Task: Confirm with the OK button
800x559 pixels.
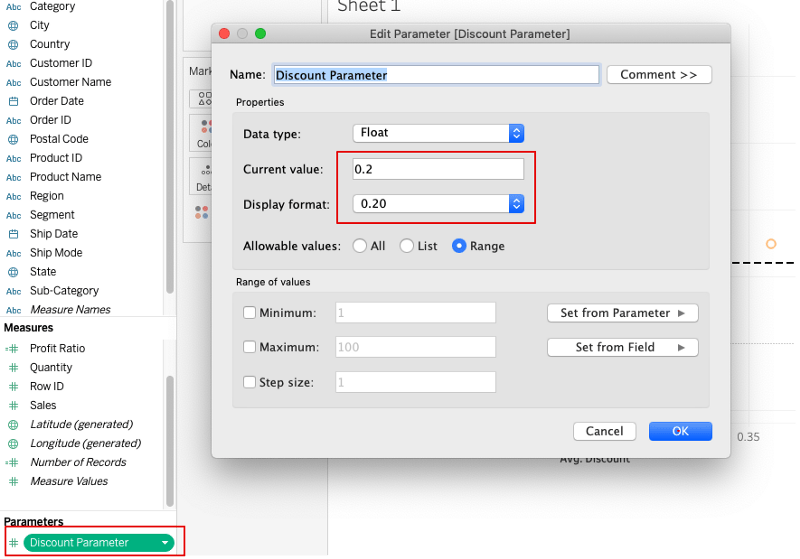Action: coord(680,431)
